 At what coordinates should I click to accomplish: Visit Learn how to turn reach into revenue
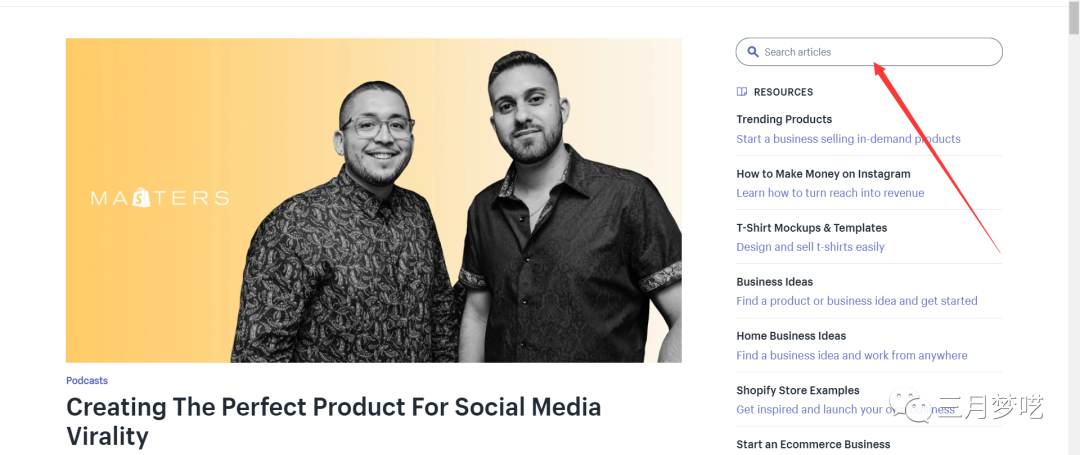(830, 193)
